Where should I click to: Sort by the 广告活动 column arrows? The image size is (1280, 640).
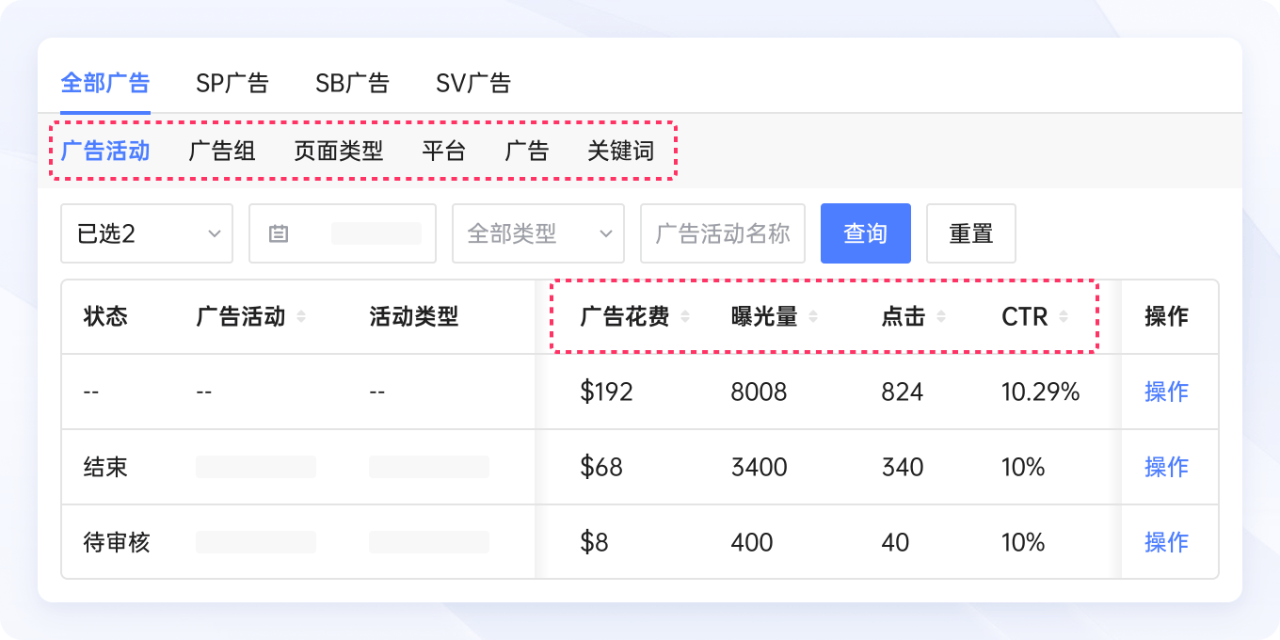301,317
